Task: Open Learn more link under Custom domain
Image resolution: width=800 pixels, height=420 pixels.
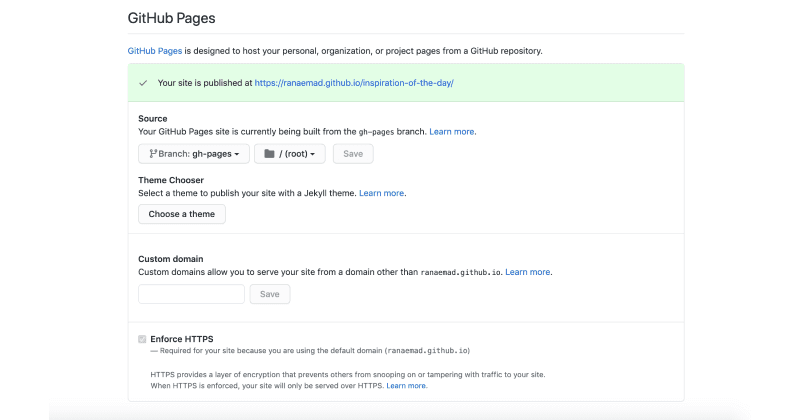Action: (528, 272)
